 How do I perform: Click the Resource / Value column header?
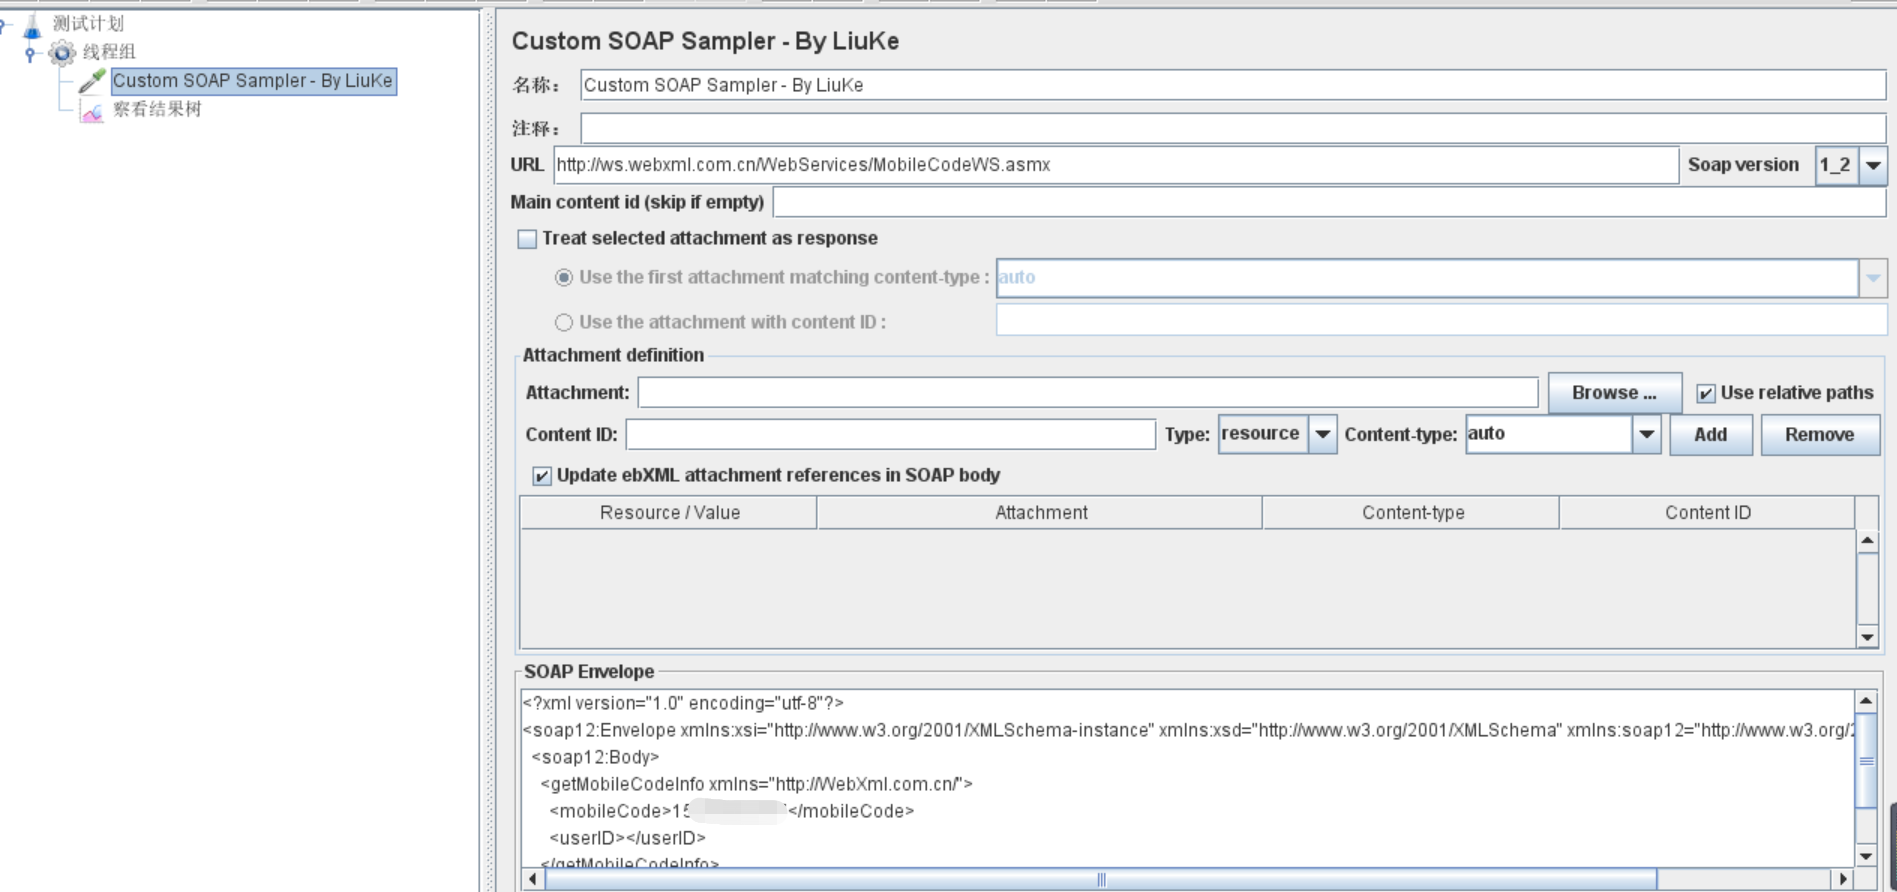coord(669,513)
